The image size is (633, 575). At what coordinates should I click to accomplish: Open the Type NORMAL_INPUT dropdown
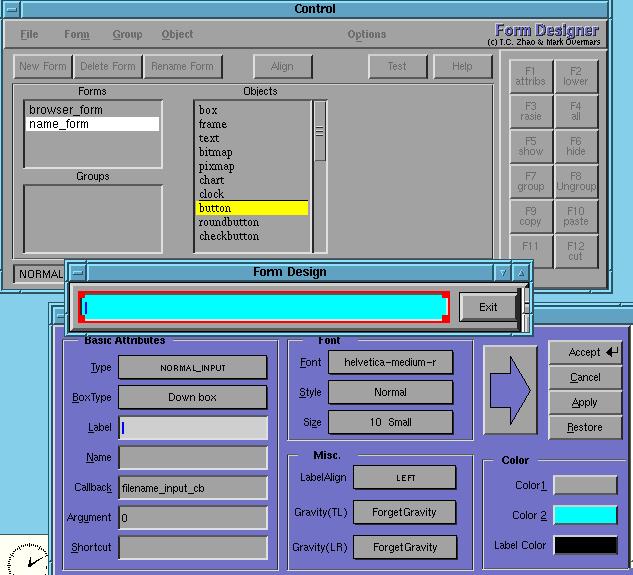point(192,367)
